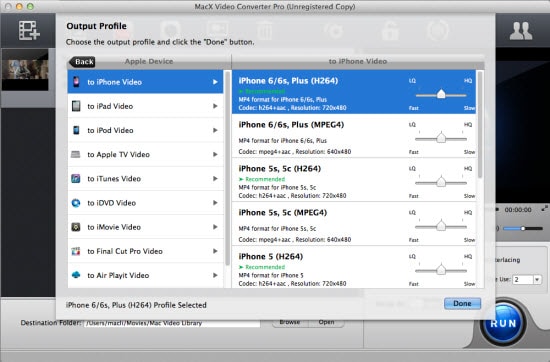Click the Done button

click(x=462, y=303)
